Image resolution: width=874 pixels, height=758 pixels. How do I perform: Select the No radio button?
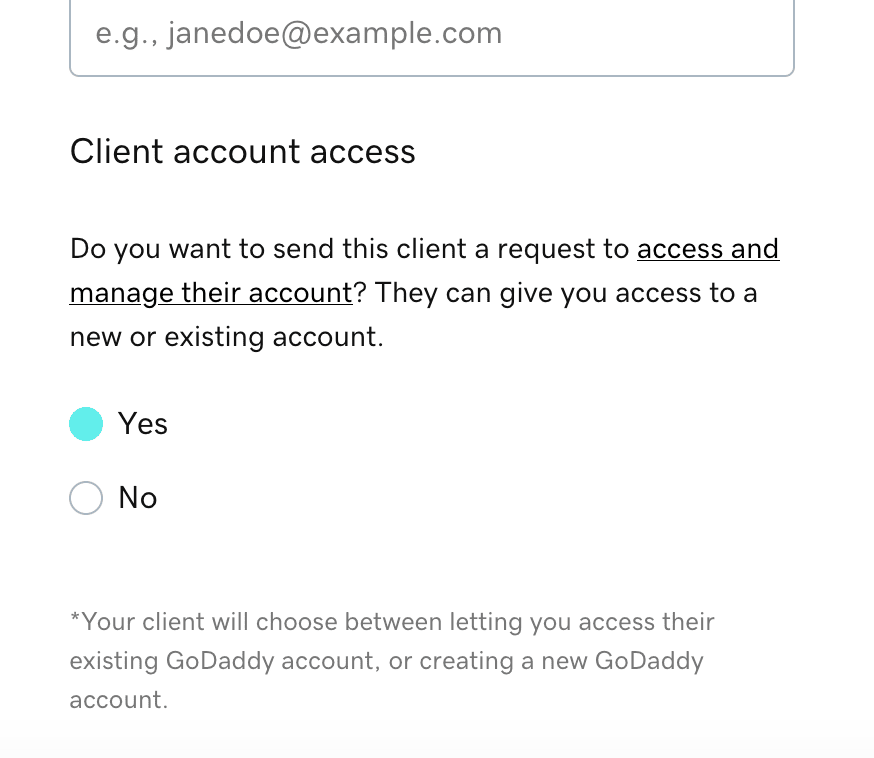(x=86, y=498)
